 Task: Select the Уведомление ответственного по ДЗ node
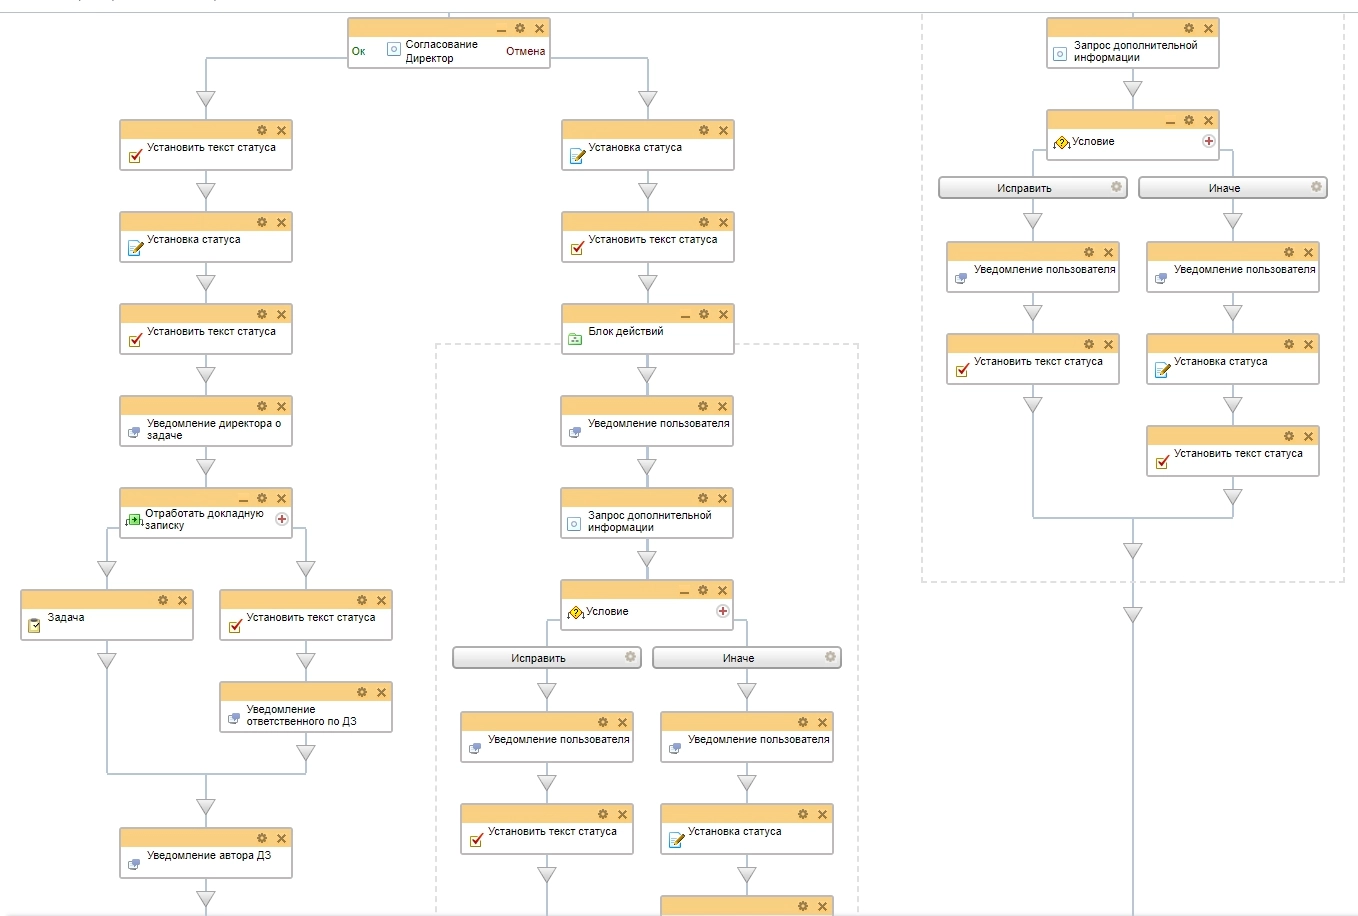[301, 715]
